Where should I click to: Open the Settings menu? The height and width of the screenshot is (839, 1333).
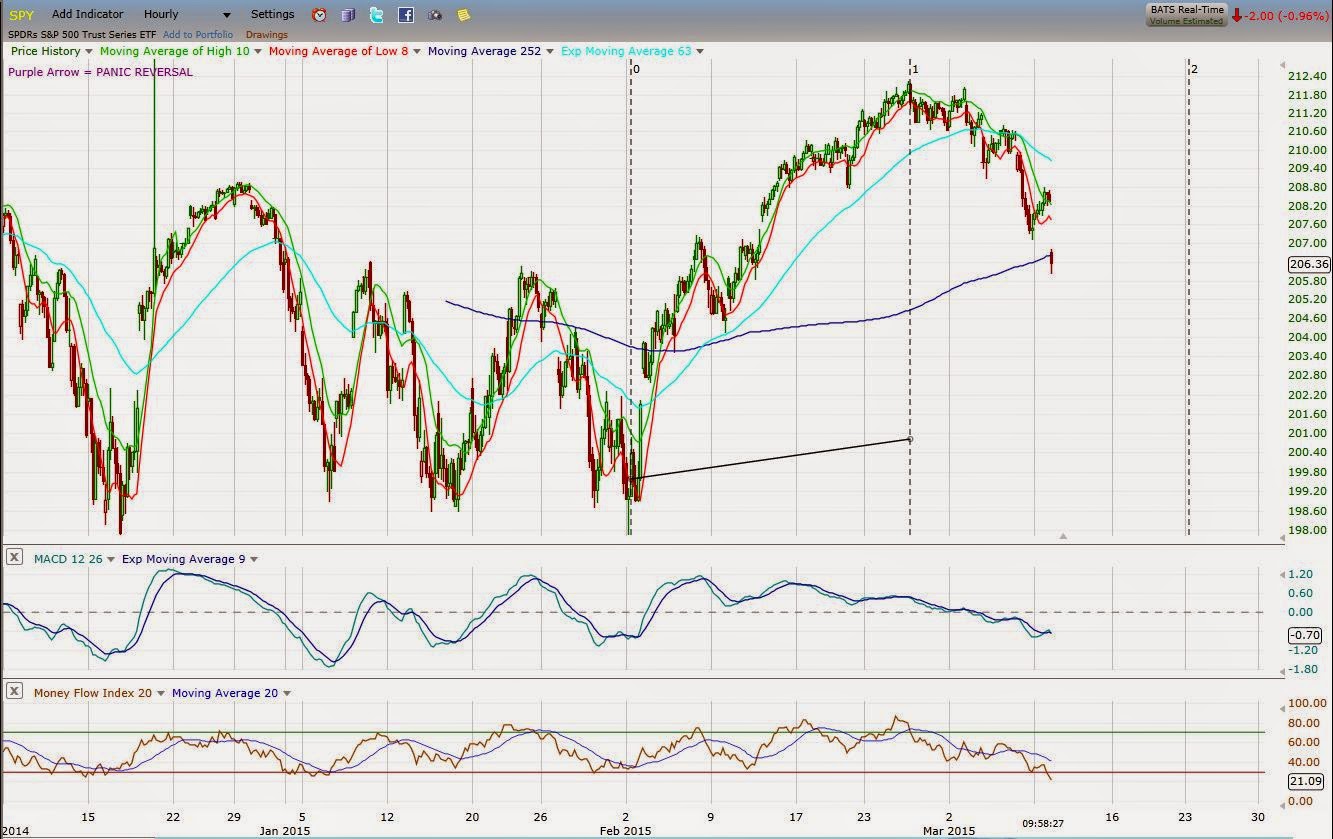273,15
